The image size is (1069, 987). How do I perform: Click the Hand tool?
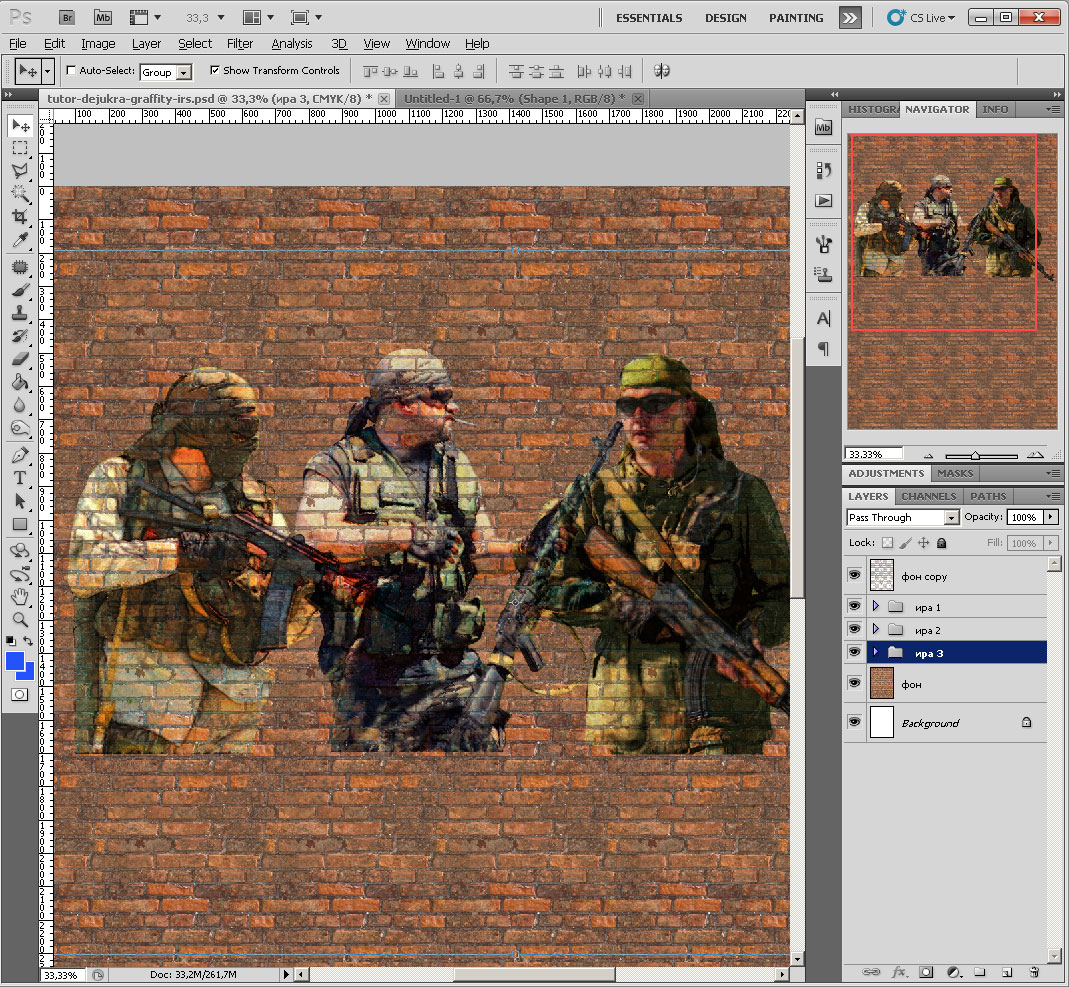[20, 597]
